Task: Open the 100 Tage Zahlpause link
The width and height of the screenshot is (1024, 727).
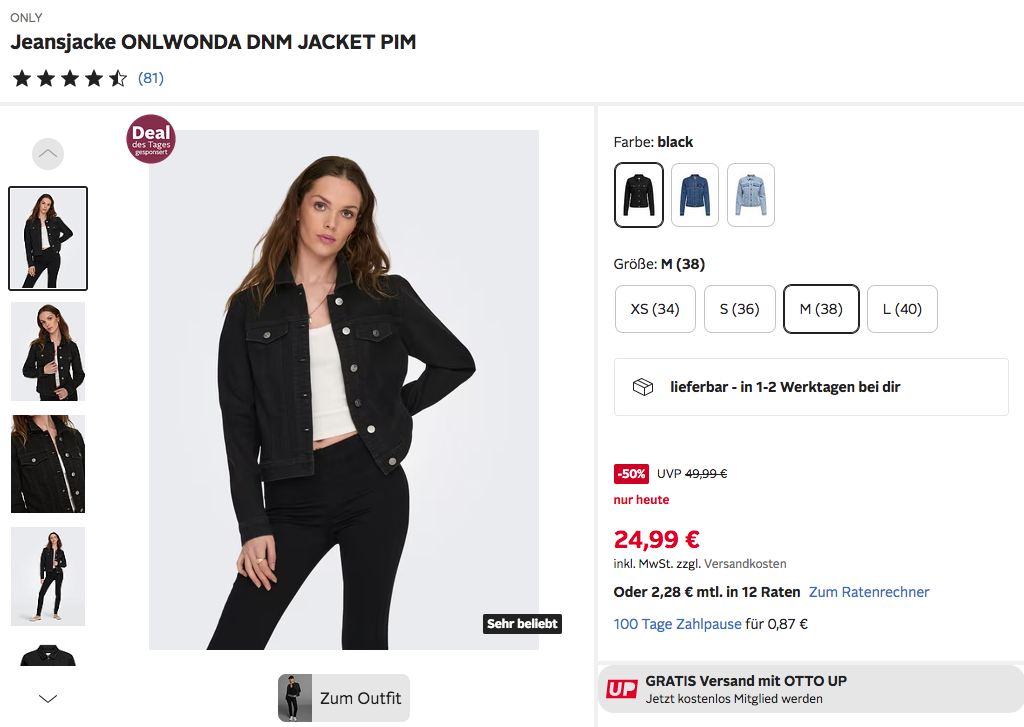Action: [x=677, y=624]
